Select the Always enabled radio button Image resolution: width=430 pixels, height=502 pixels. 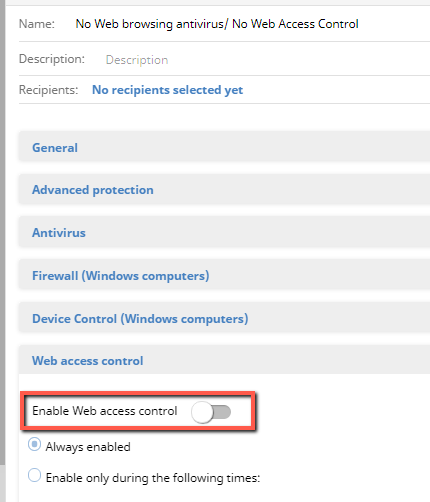[x=34, y=444]
